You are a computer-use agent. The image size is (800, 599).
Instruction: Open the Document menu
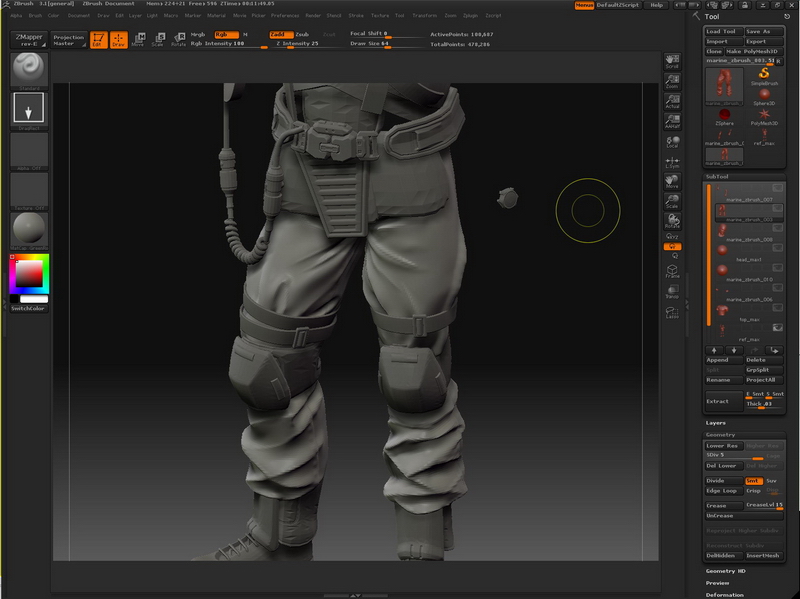tap(79, 15)
